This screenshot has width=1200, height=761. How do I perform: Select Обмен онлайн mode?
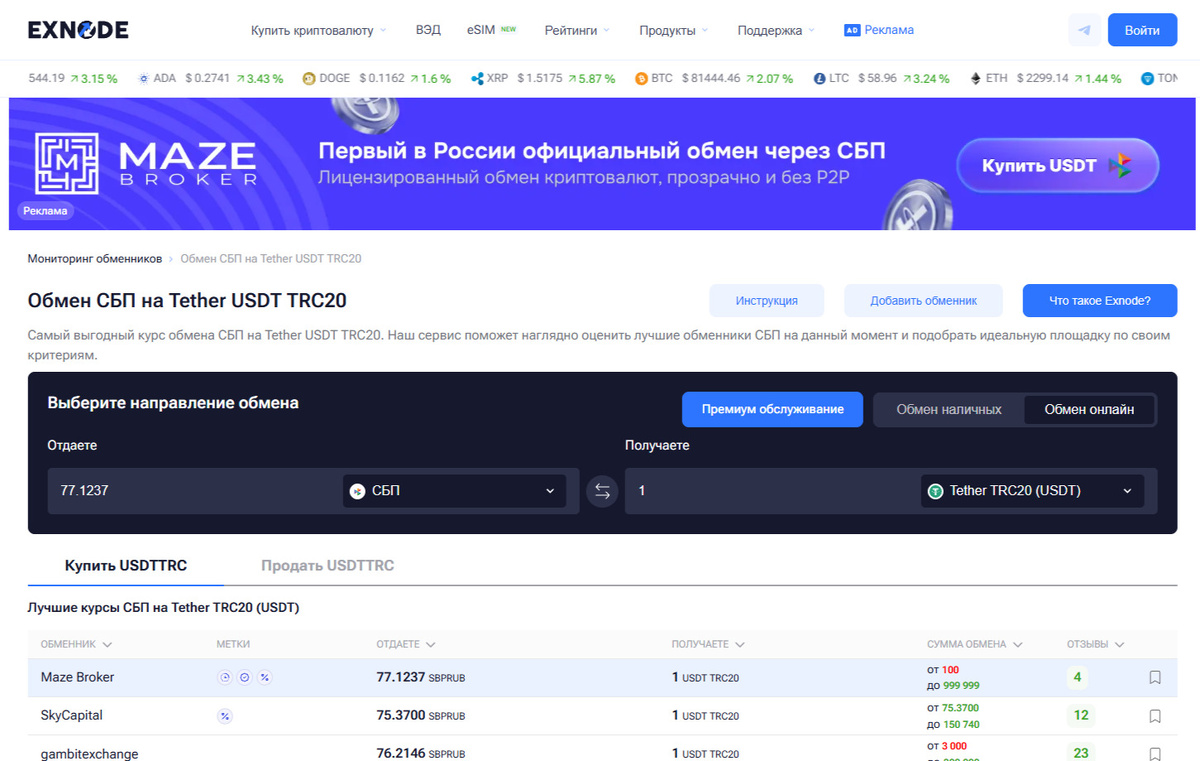click(x=1089, y=409)
